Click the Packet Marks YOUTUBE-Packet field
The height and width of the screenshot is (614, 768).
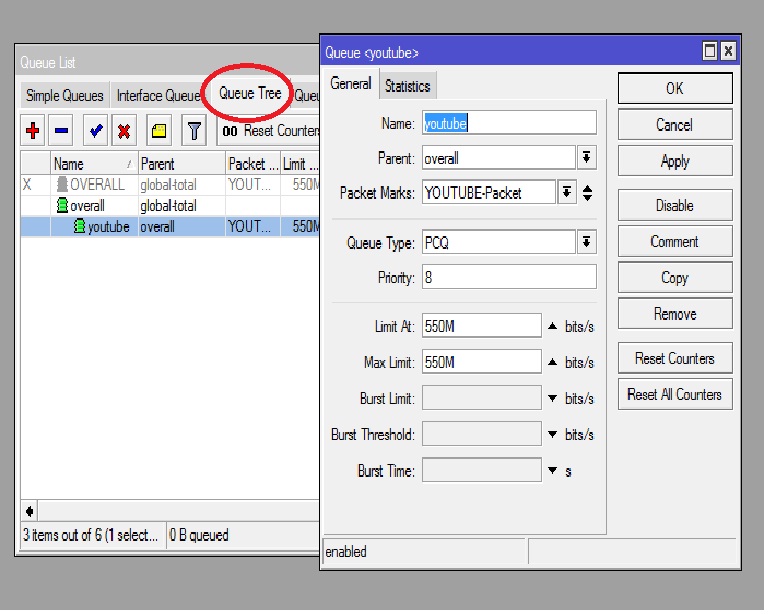(x=489, y=193)
